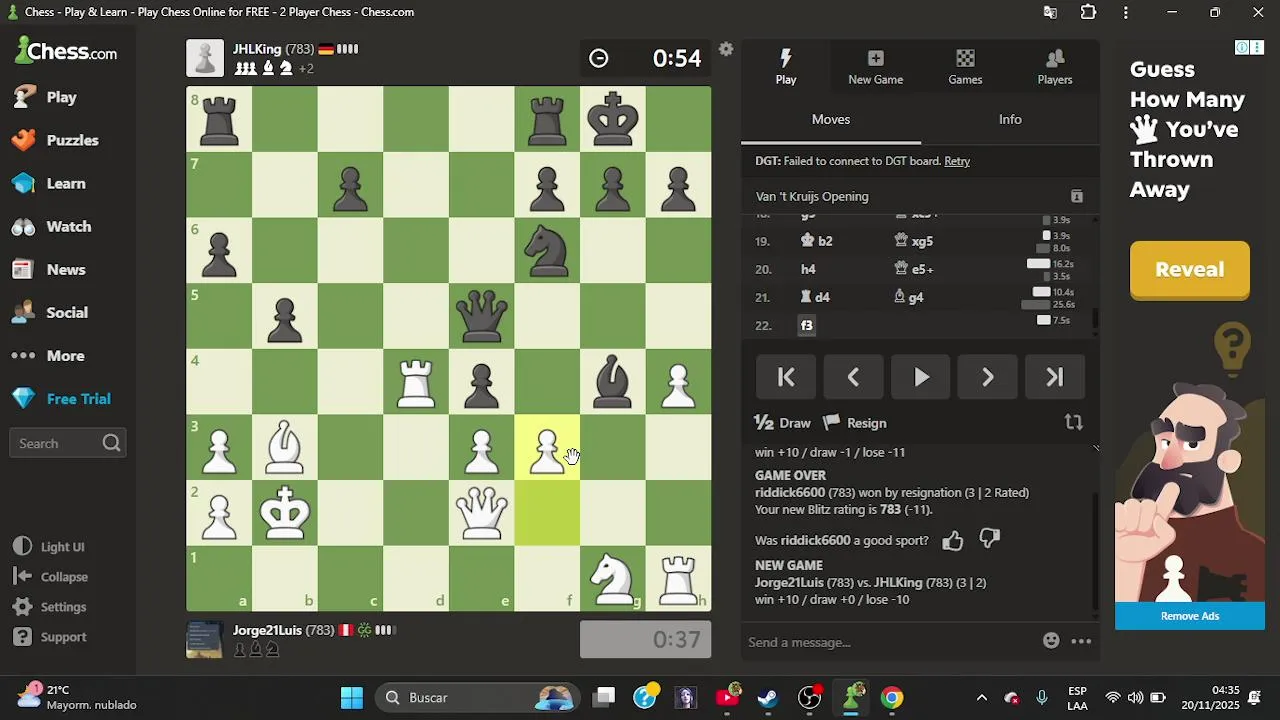Image resolution: width=1280 pixels, height=720 pixels.
Task: Switch to the Moves tab
Action: 830,119
